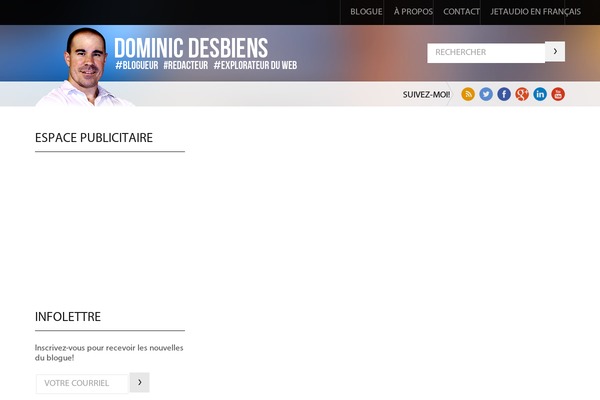Open the Facebook follow icon
Screen dimensions: 600x400
(504, 94)
